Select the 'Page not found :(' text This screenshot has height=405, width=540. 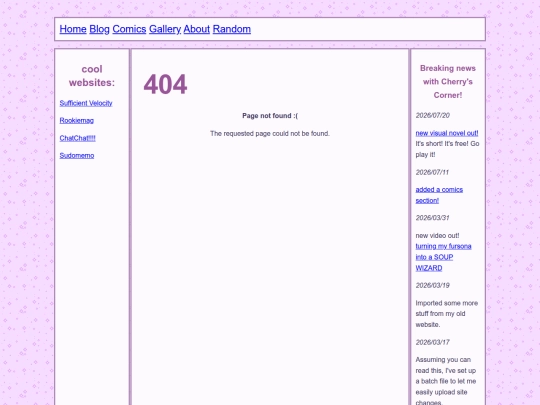tap(270, 116)
